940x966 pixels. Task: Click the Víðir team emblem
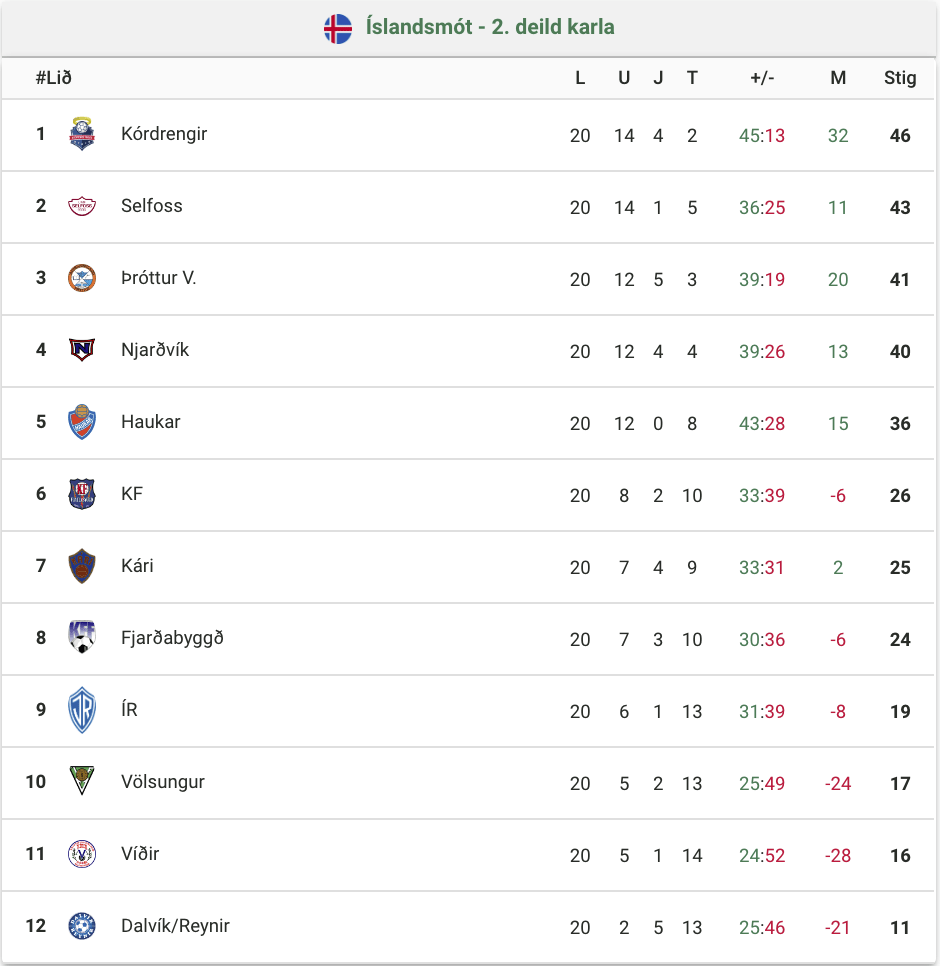[x=82, y=854]
